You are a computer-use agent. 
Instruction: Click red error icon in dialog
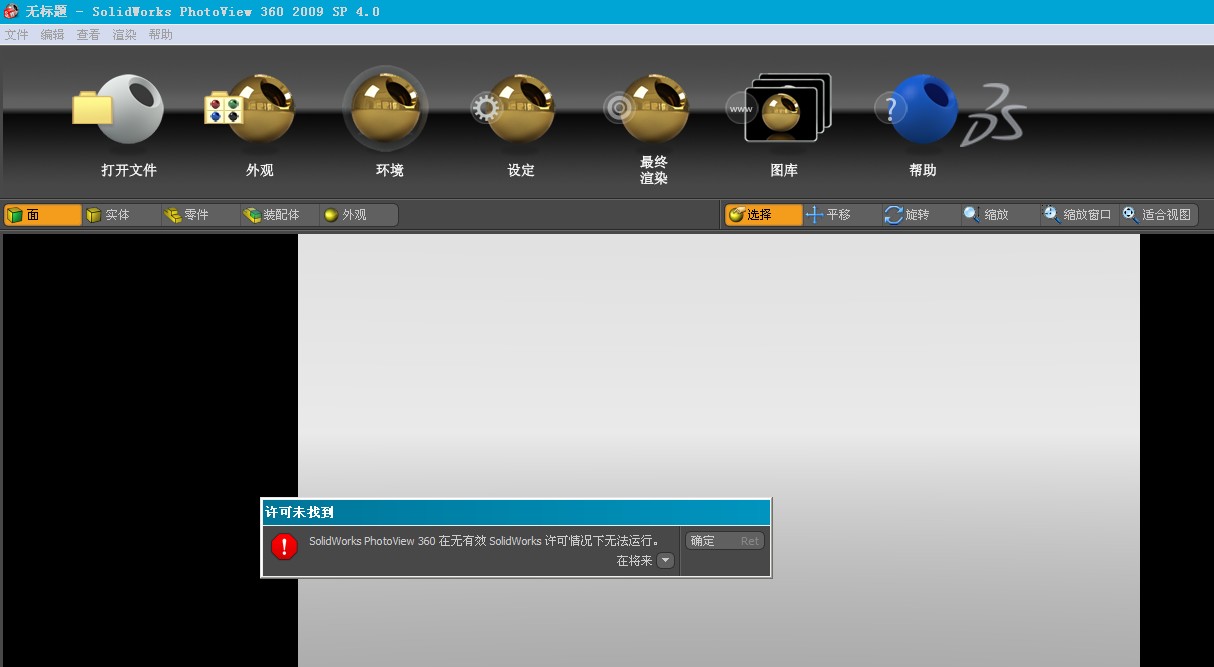click(x=285, y=546)
